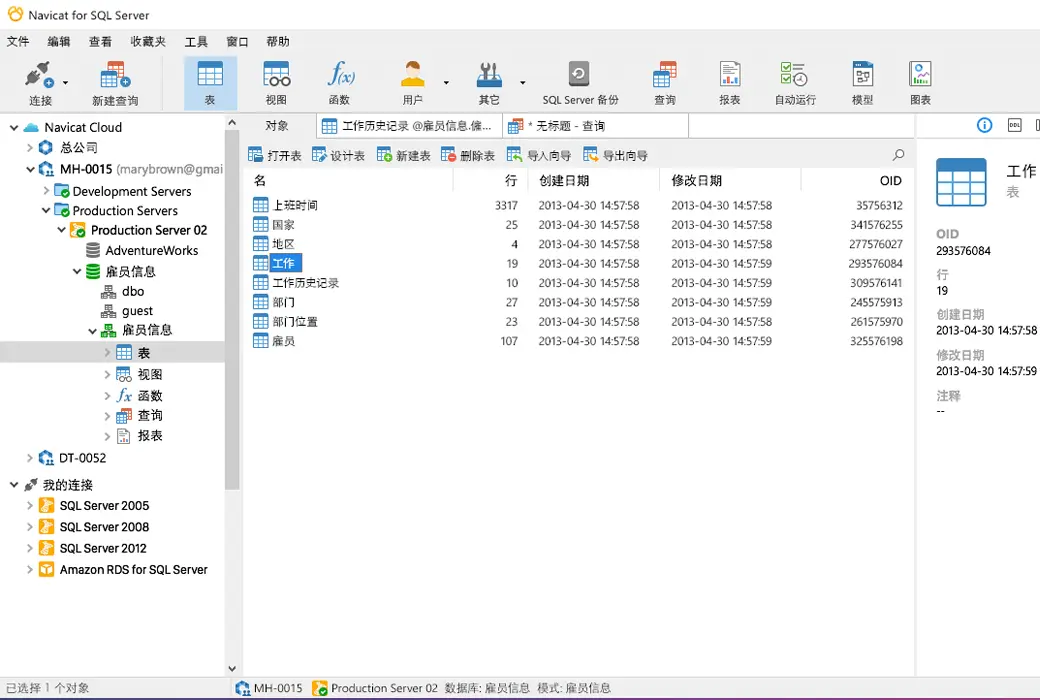Click the 连接 connection toolbar icon

[x=39, y=74]
